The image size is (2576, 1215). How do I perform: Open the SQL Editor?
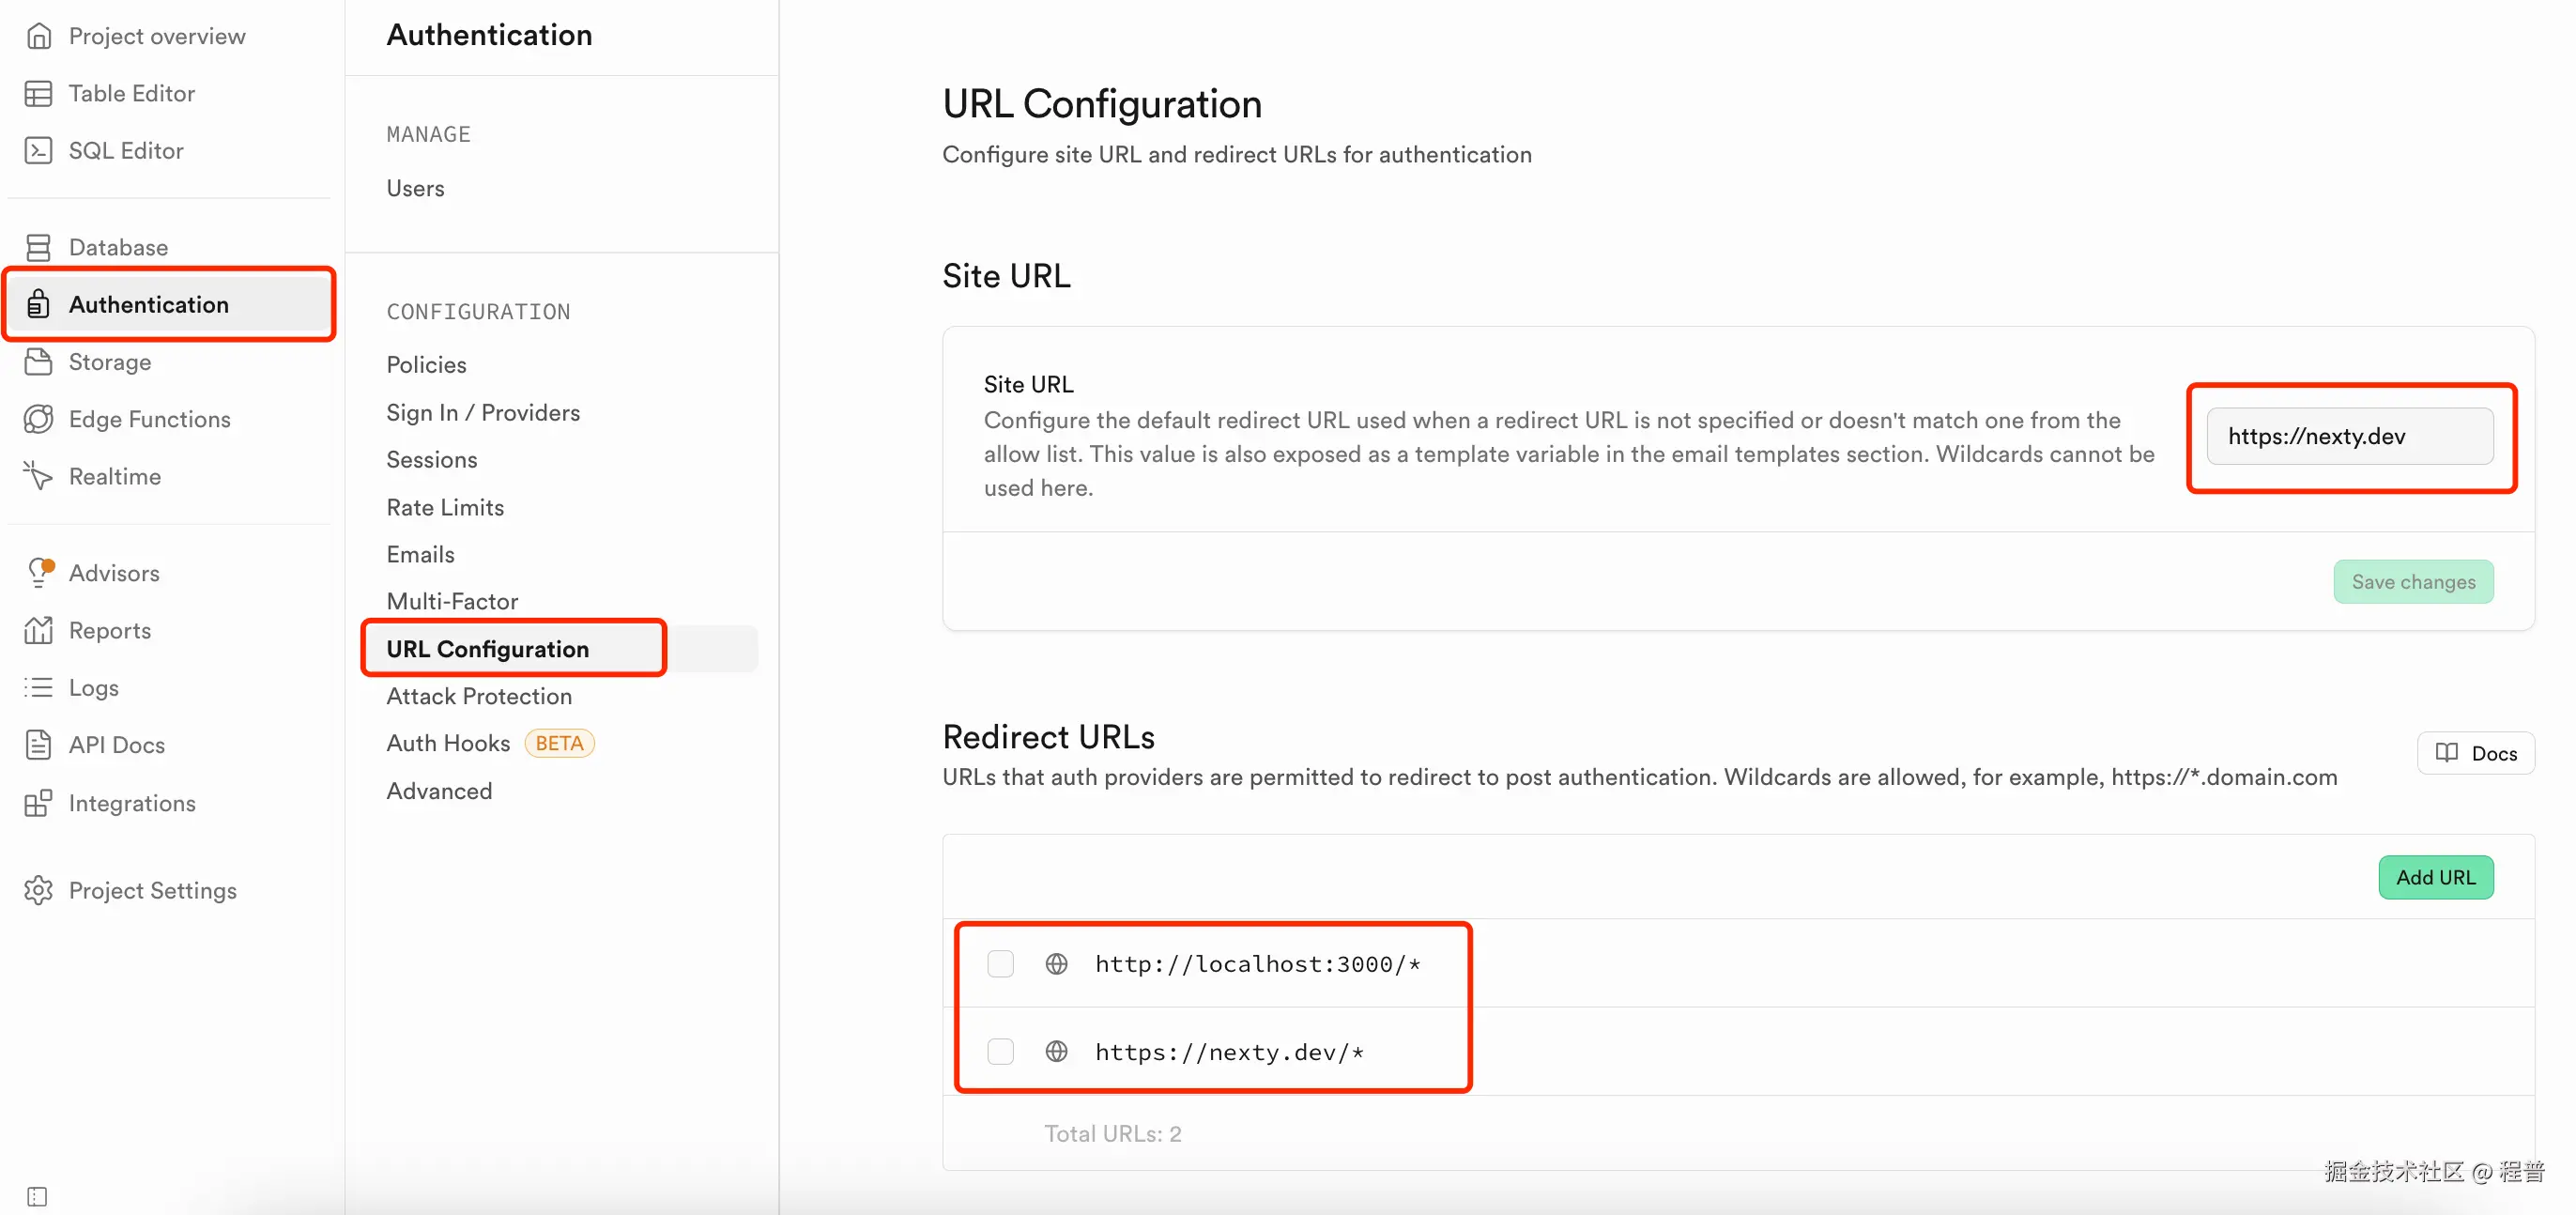126,150
